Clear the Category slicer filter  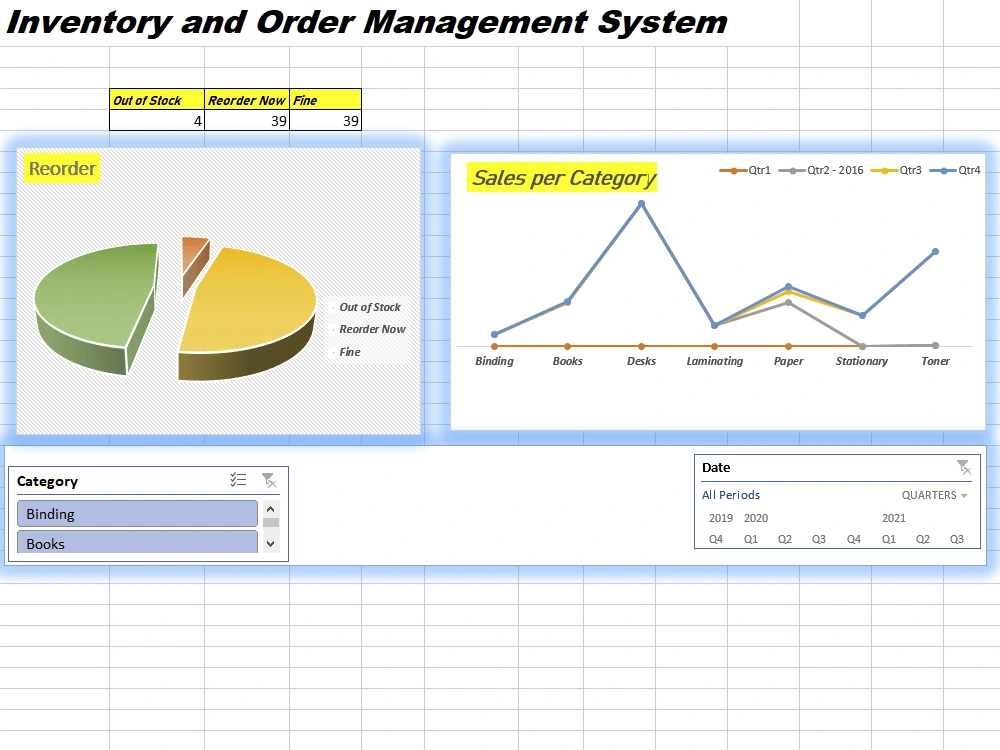[x=269, y=480]
